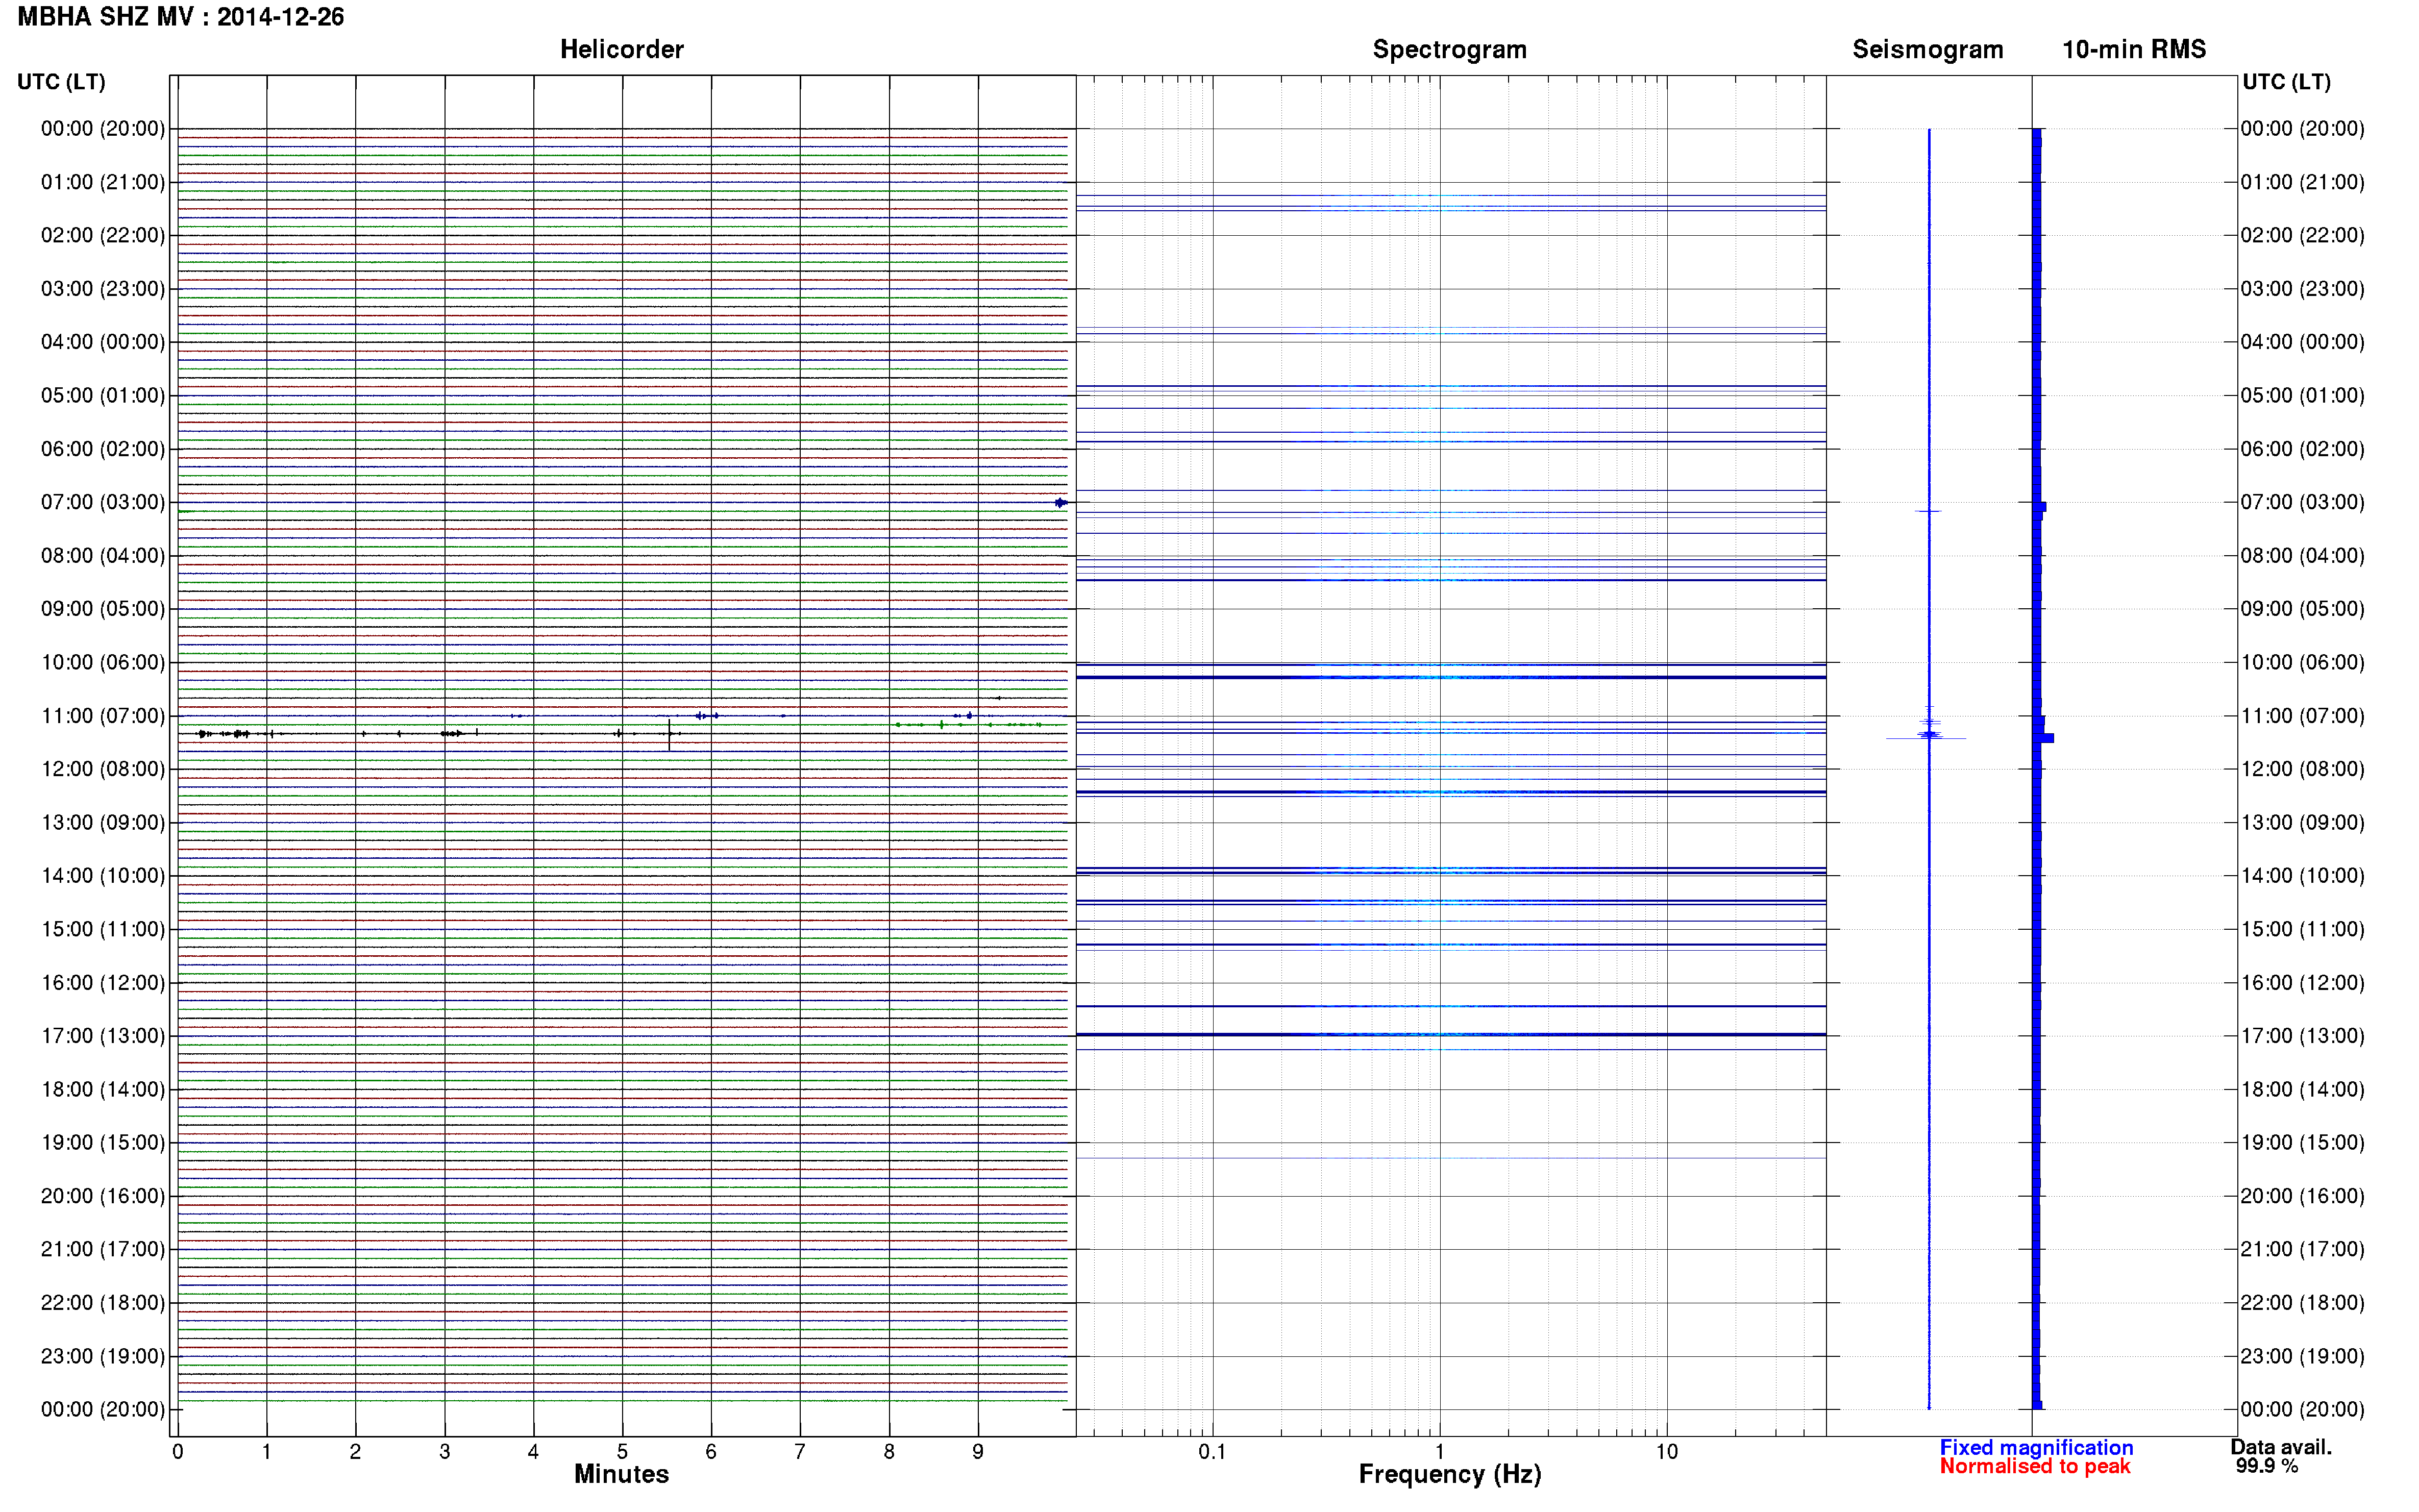Click the Frequency (Hz) axis label
The width and height of the screenshot is (2419, 1512).
tap(1449, 1475)
